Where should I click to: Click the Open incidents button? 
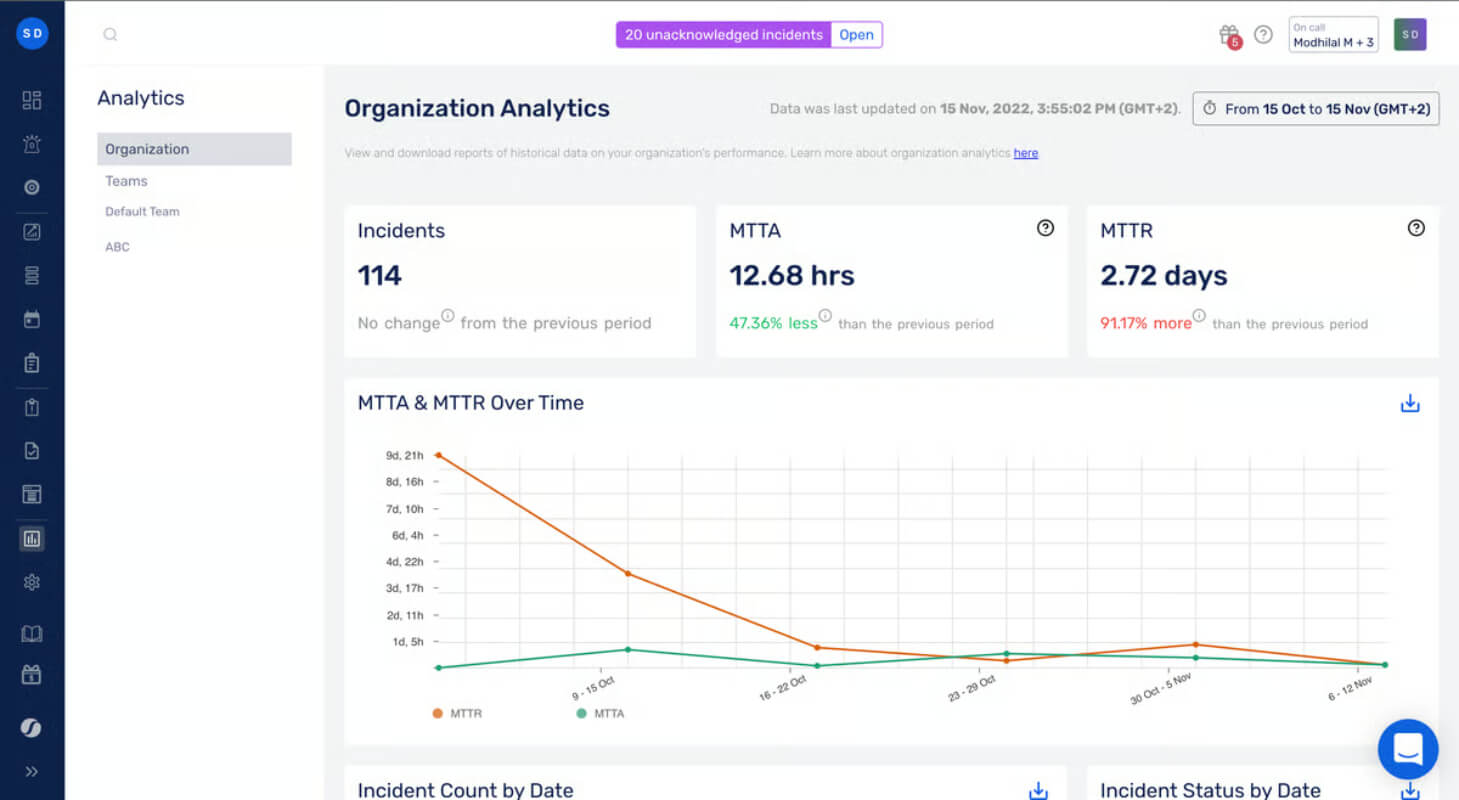(x=856, y=35)
